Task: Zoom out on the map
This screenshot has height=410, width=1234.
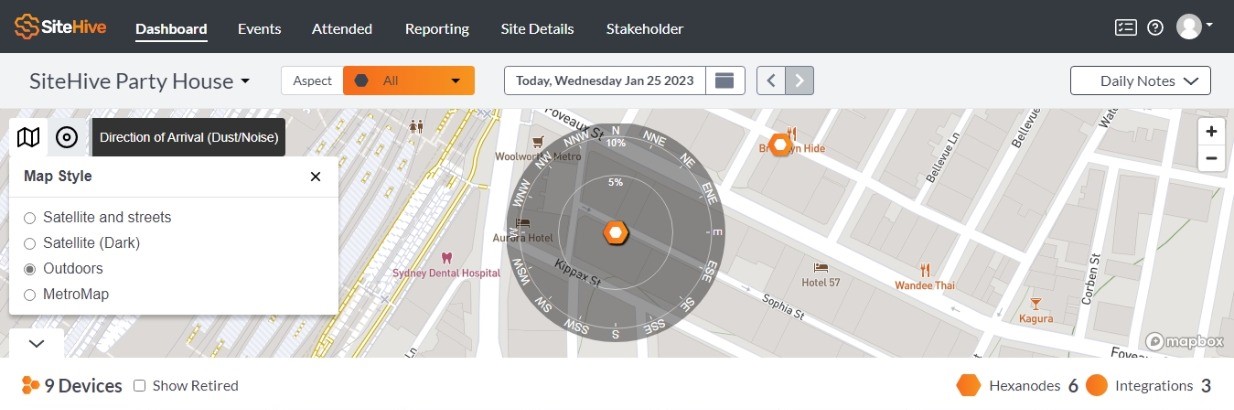Action: point(1211,158)
